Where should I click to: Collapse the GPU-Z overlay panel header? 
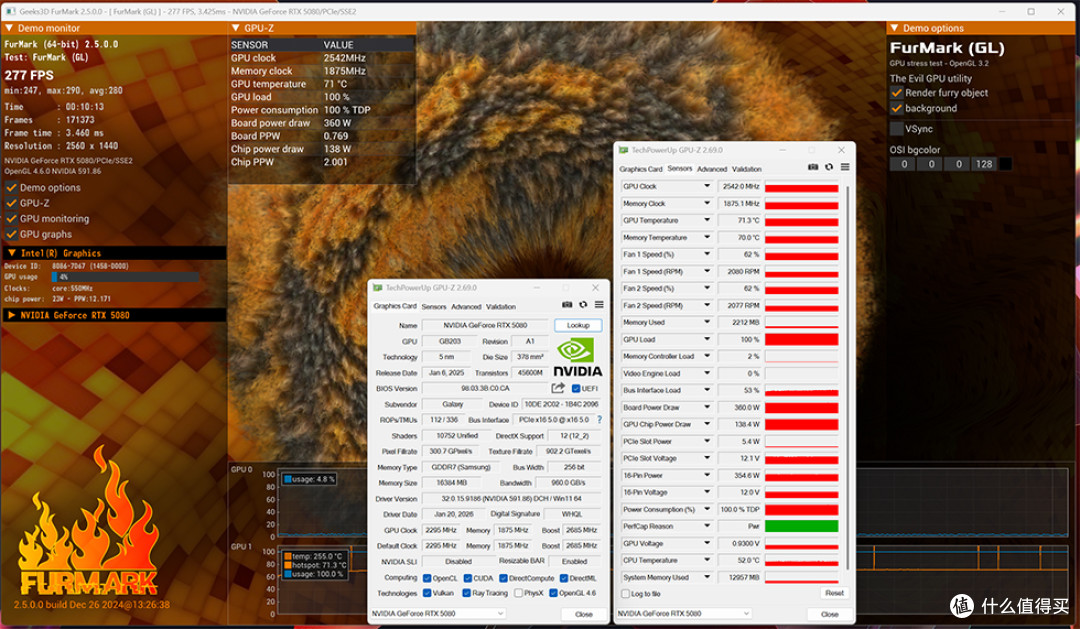(x=236, y=28)
